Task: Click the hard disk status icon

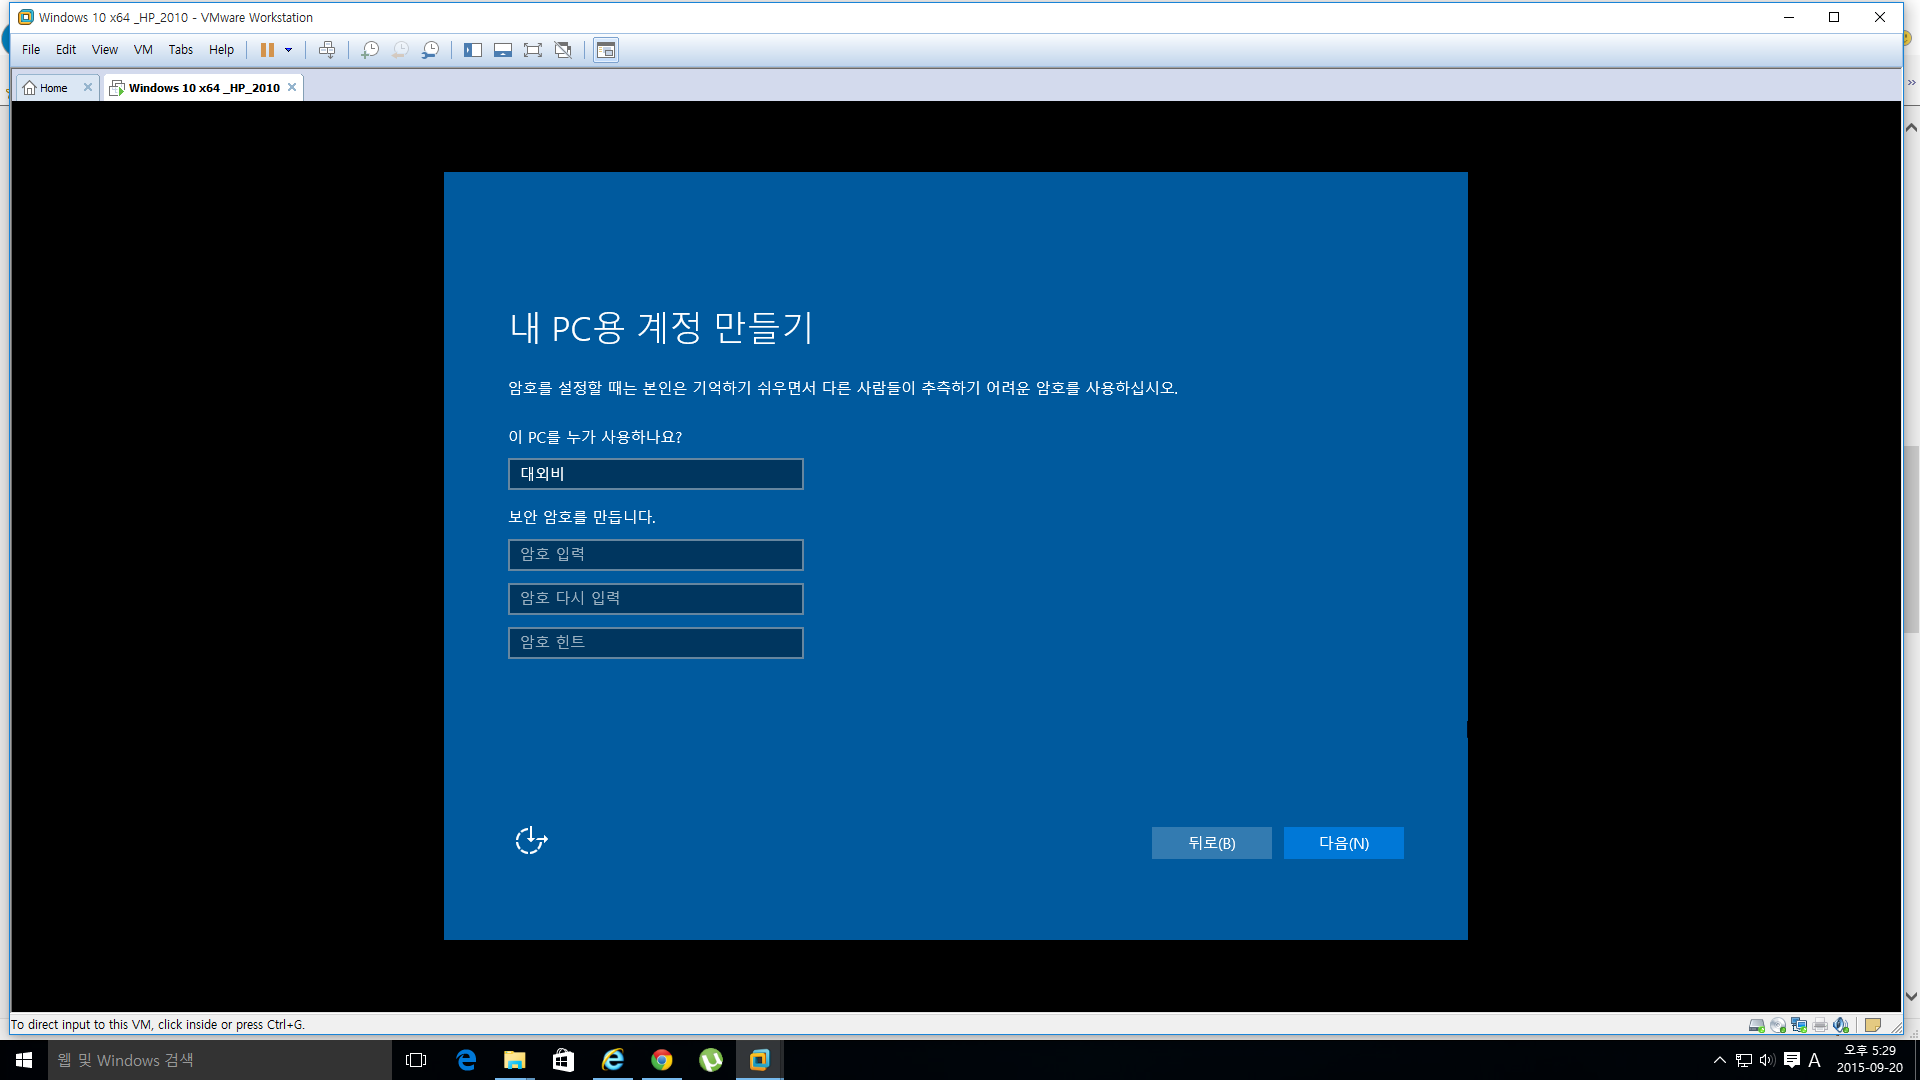Action: click(1756, 1025)
